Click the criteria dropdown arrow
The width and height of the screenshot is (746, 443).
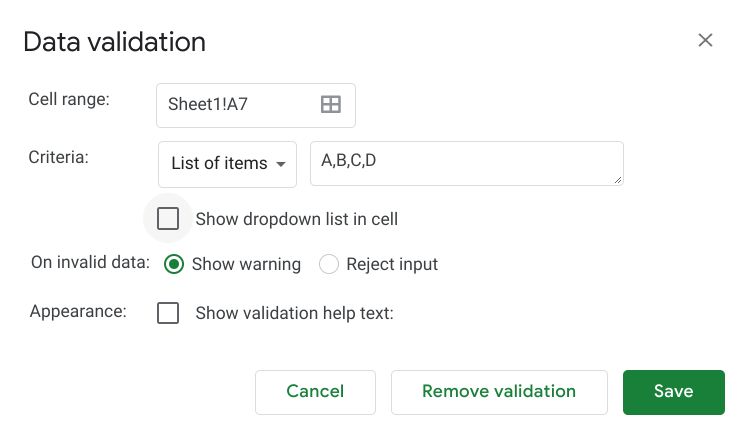[x=281, y=164]
